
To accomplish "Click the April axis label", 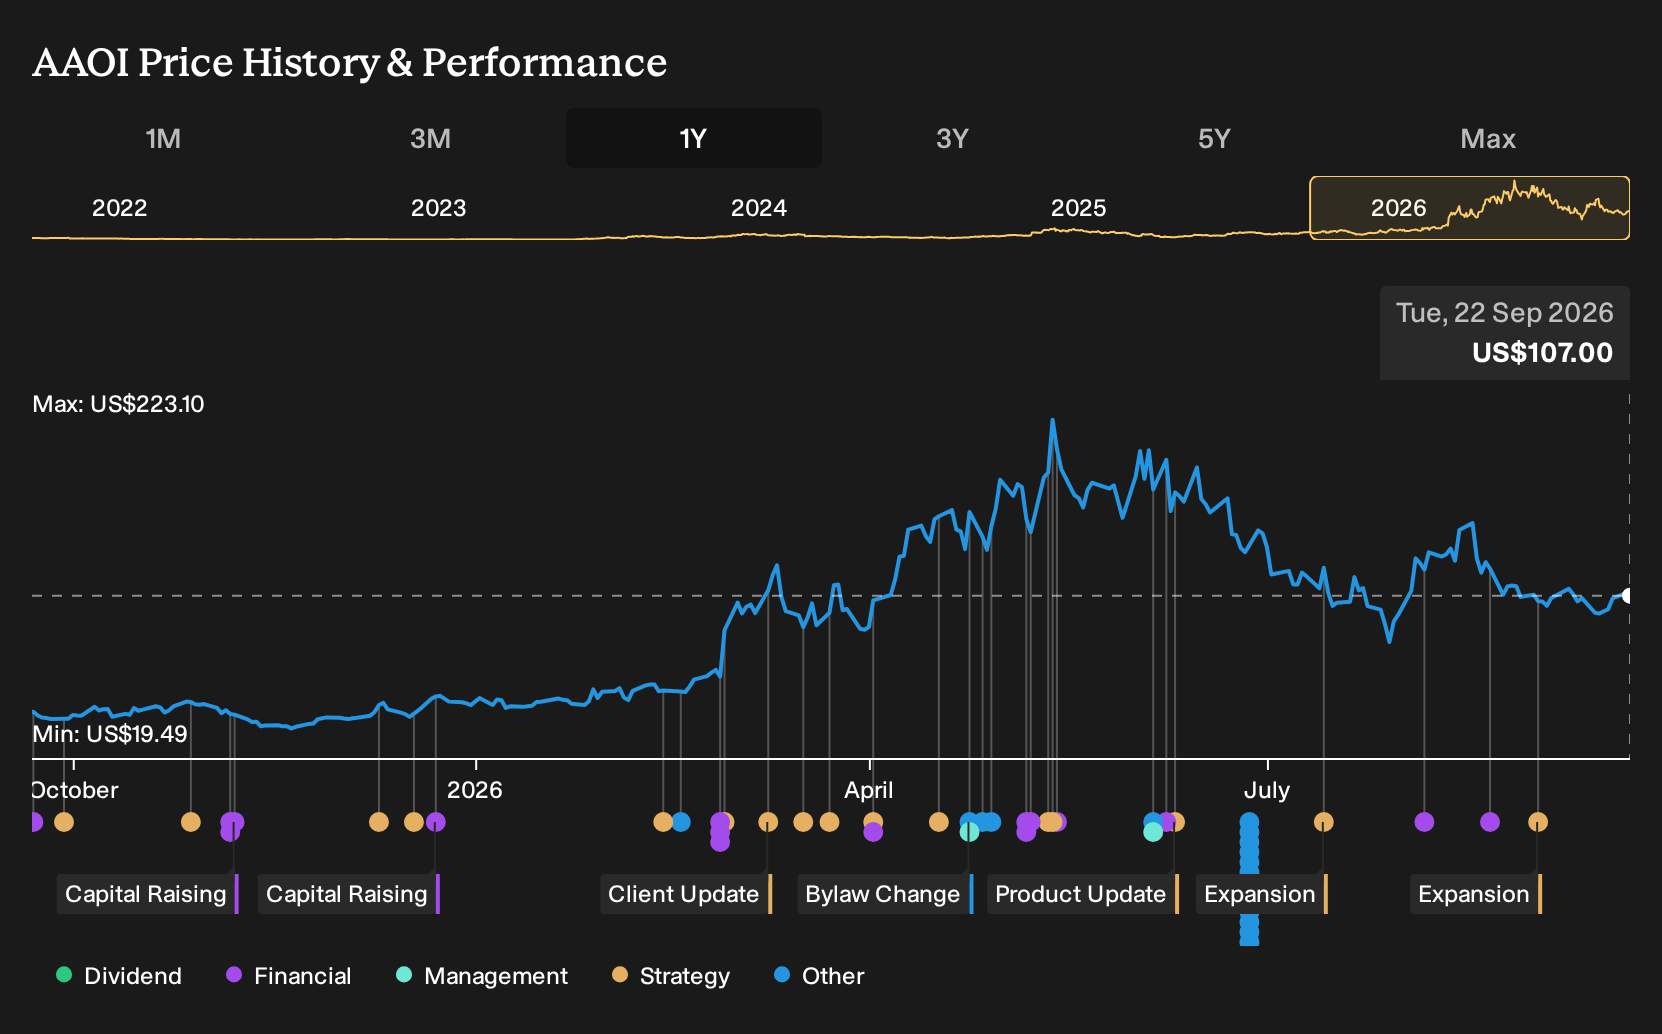I will (869, 790).
